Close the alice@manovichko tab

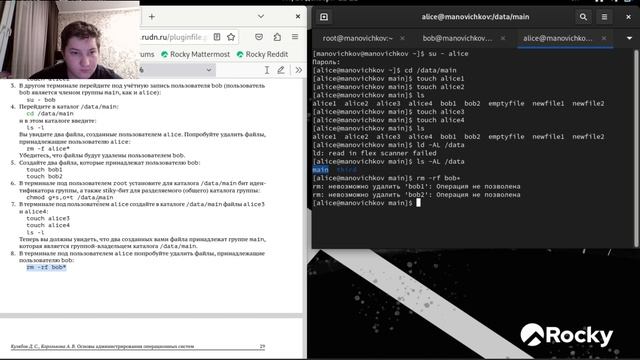pos(604,38)
